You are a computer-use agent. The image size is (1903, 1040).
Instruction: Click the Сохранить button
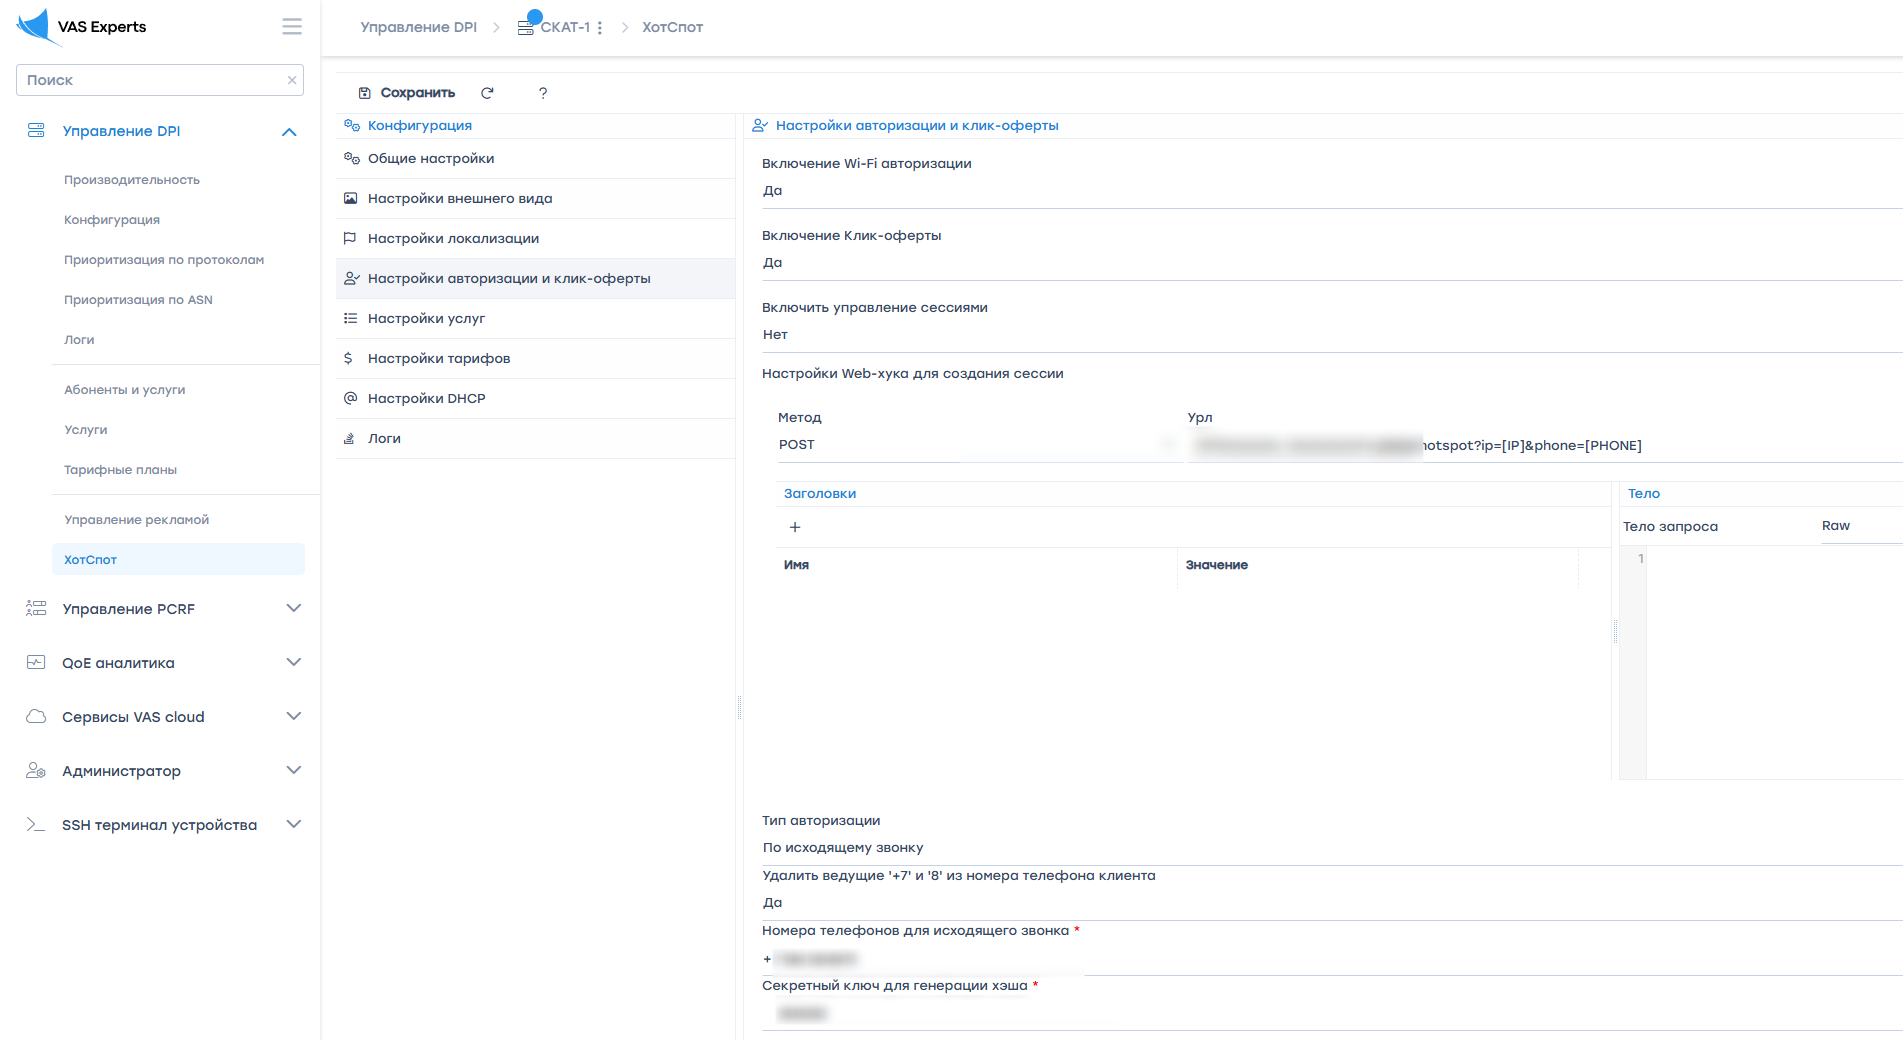407,93
